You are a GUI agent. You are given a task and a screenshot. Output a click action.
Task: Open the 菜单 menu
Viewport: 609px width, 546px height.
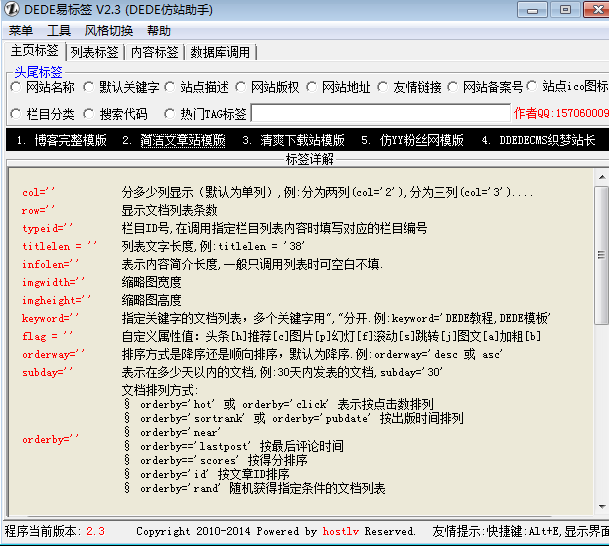click(x=21, y=31)
